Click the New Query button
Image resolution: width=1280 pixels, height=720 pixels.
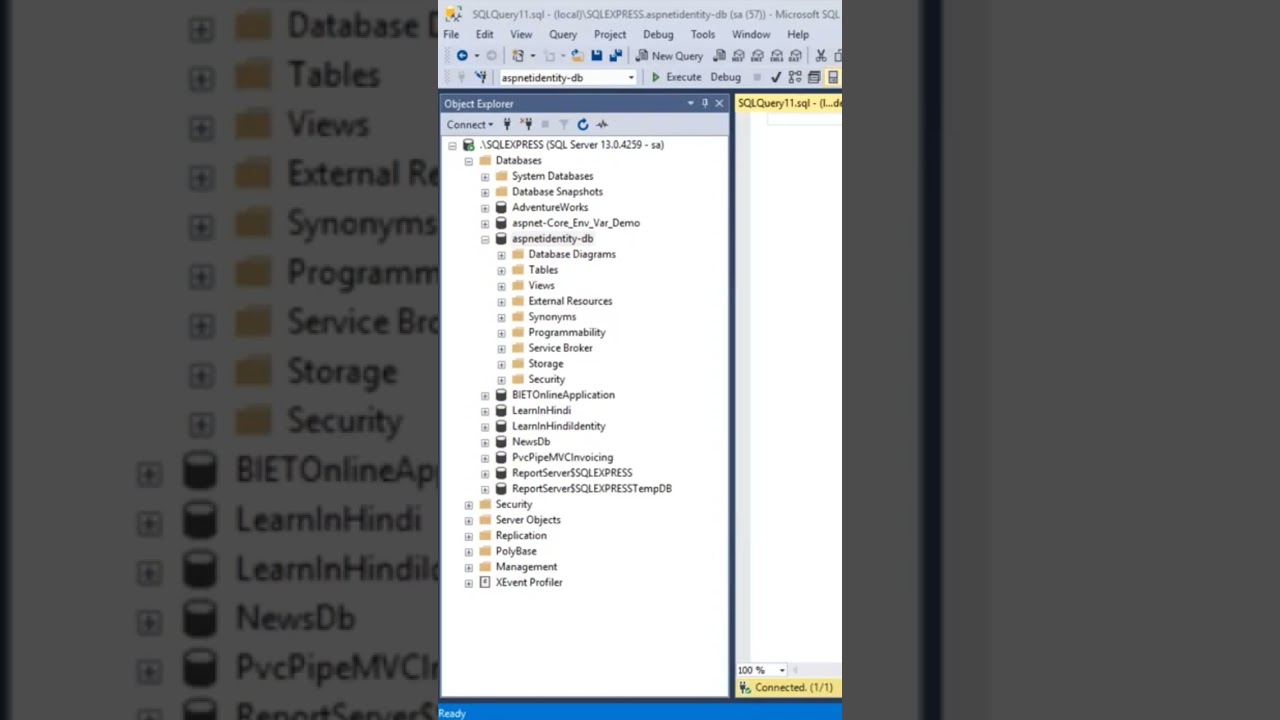point(669,56)
